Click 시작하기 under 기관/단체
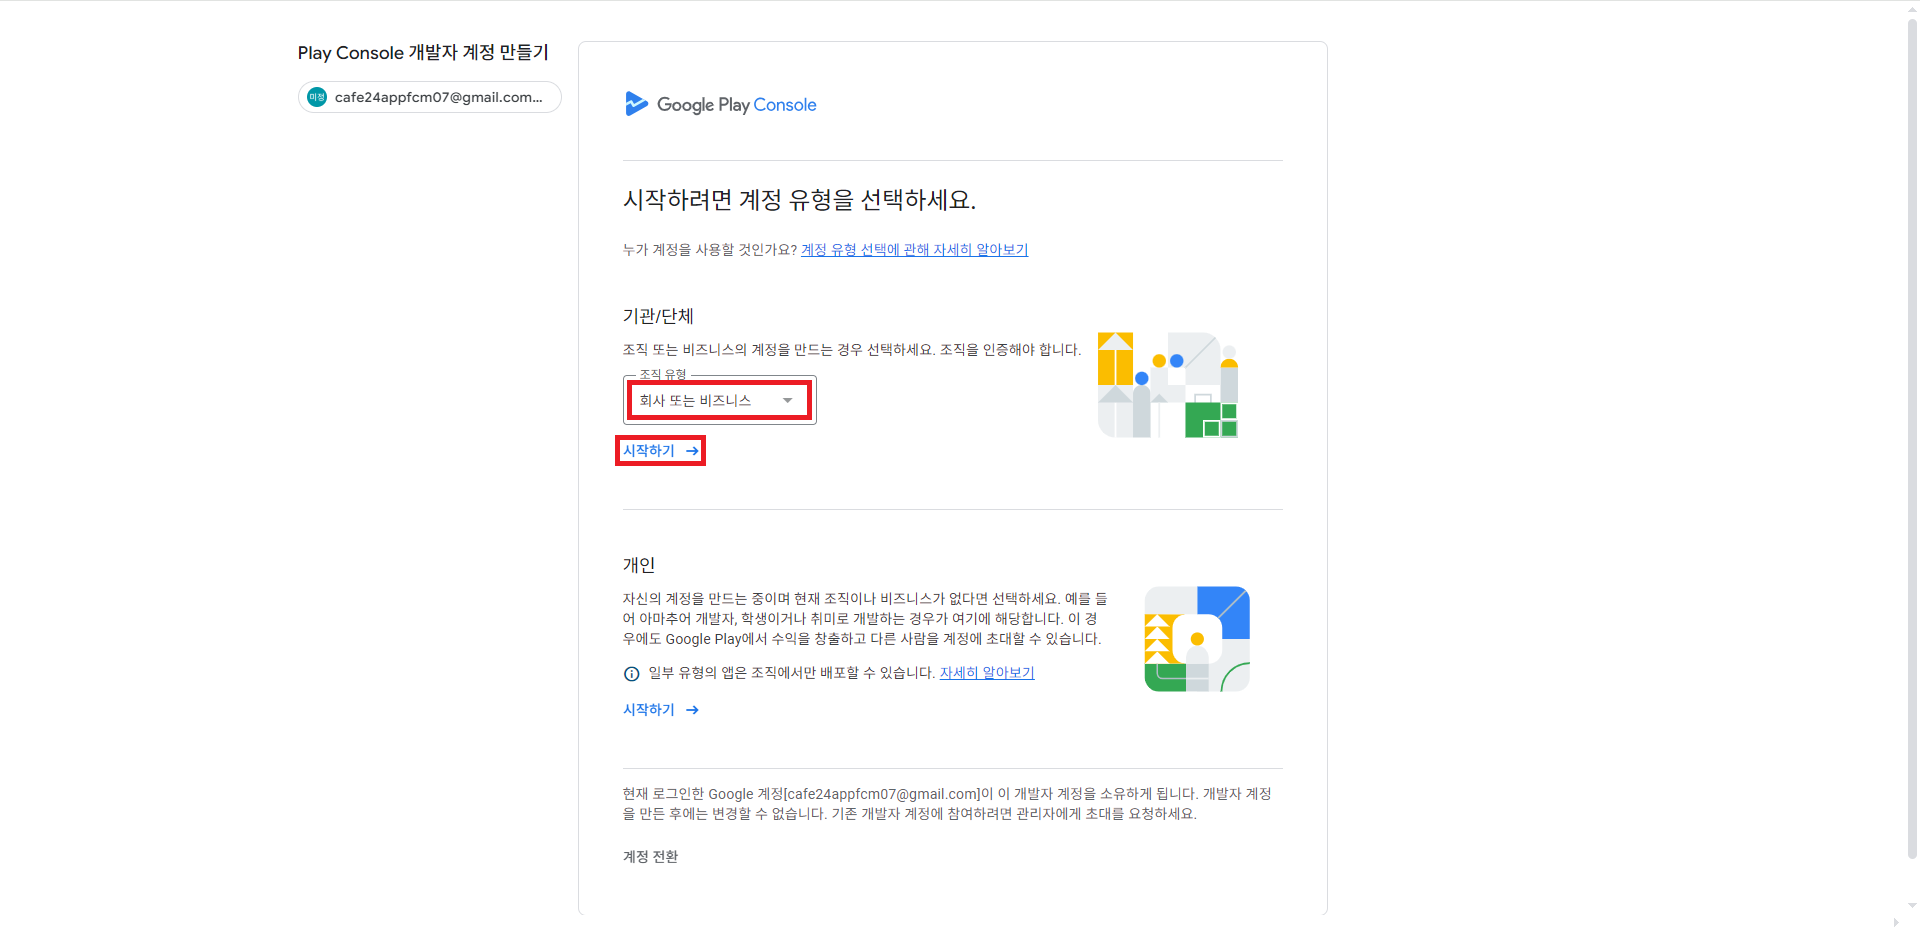 point(660,451)
